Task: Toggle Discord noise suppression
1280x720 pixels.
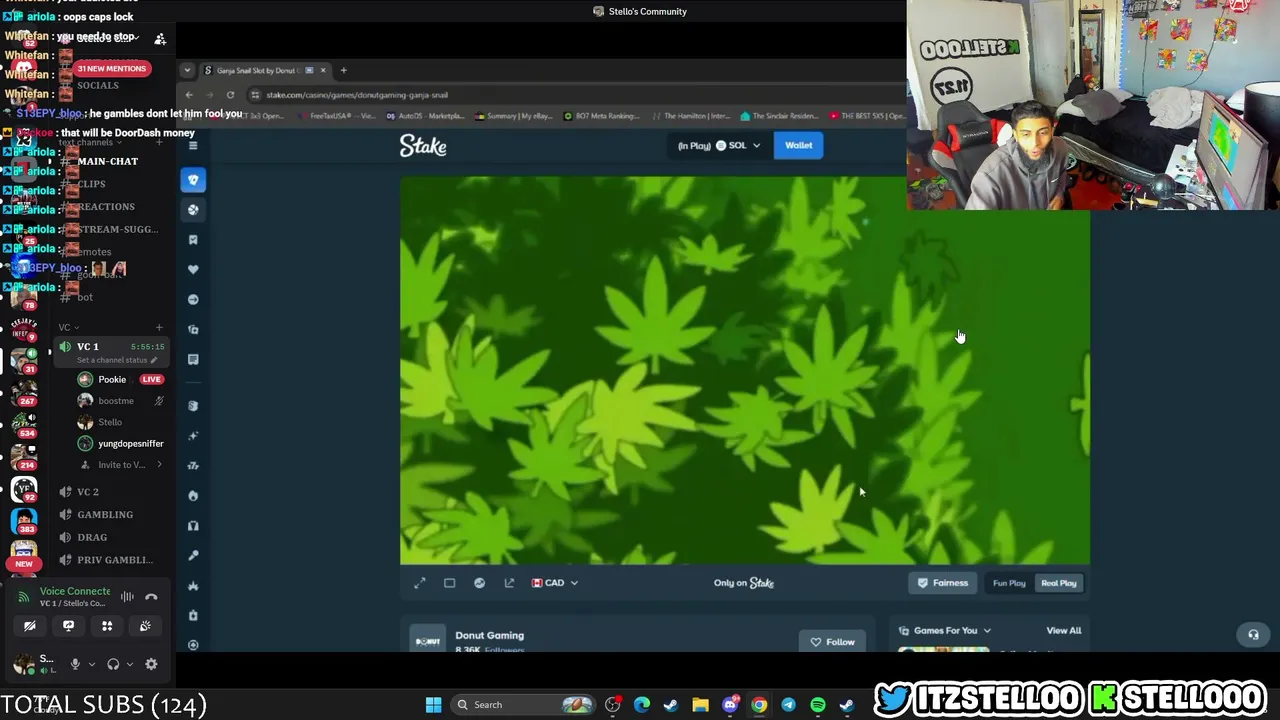Action: (127, 597)
